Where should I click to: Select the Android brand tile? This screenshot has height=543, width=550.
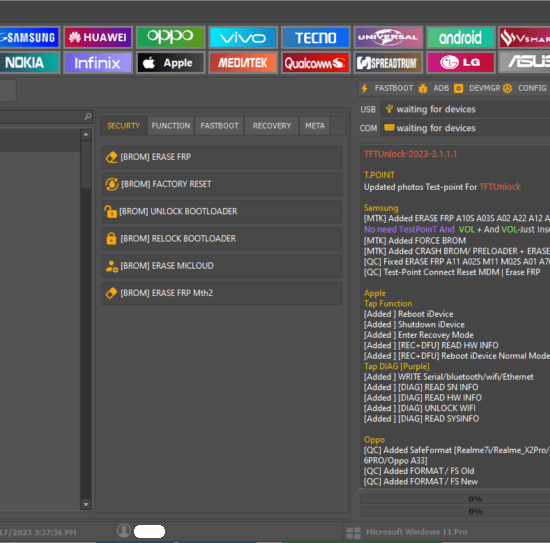click(x=461, y=37)
